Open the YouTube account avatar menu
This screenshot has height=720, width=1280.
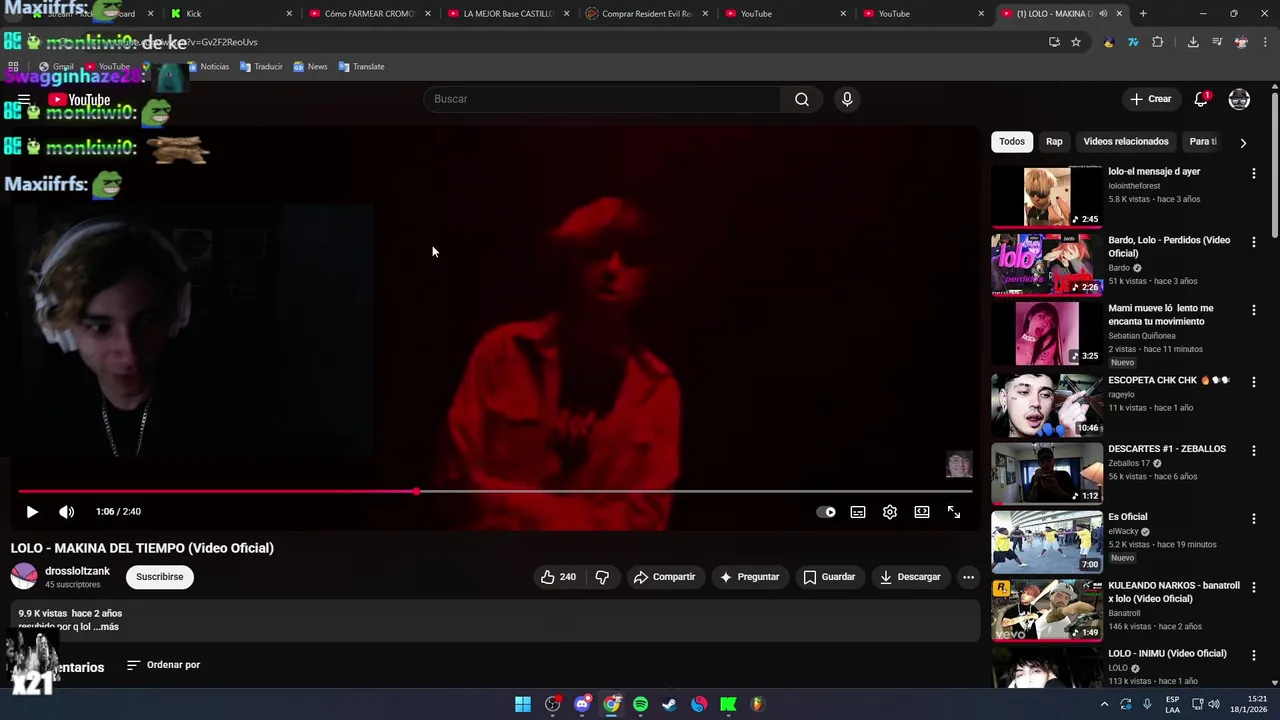pos(1239,99)
